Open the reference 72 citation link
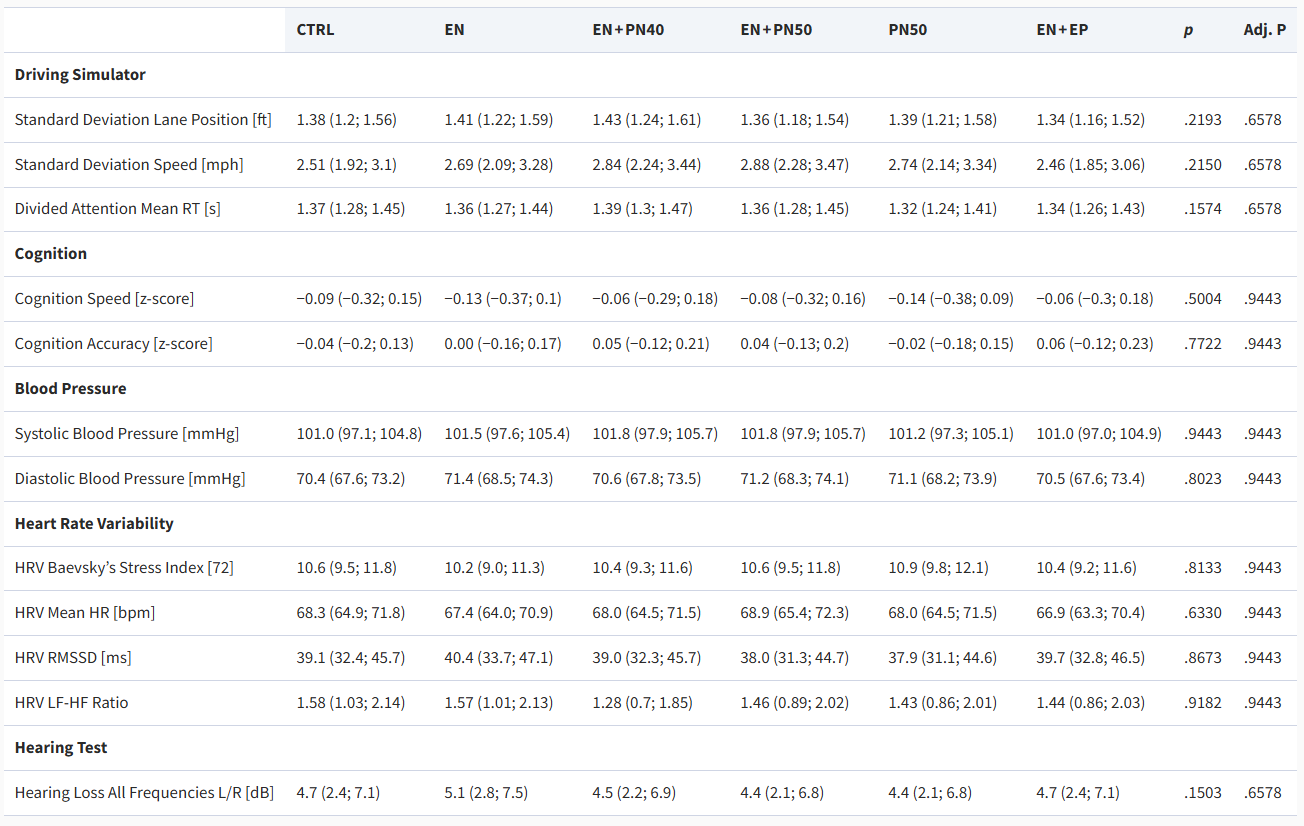This screenshot has width=1304, height=826. click(x=219, y=568)
